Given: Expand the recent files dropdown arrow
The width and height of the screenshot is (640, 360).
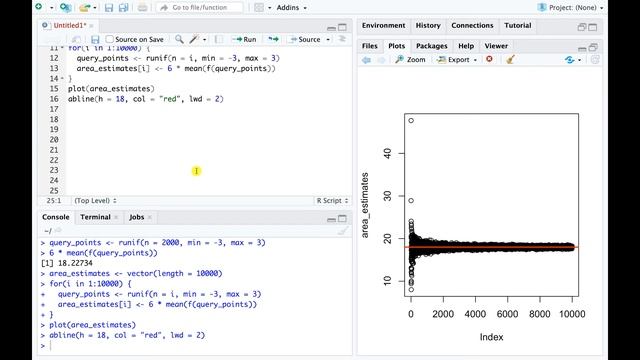Looking at the screenshot, I should pyautogui.click(x=95, y=8).
